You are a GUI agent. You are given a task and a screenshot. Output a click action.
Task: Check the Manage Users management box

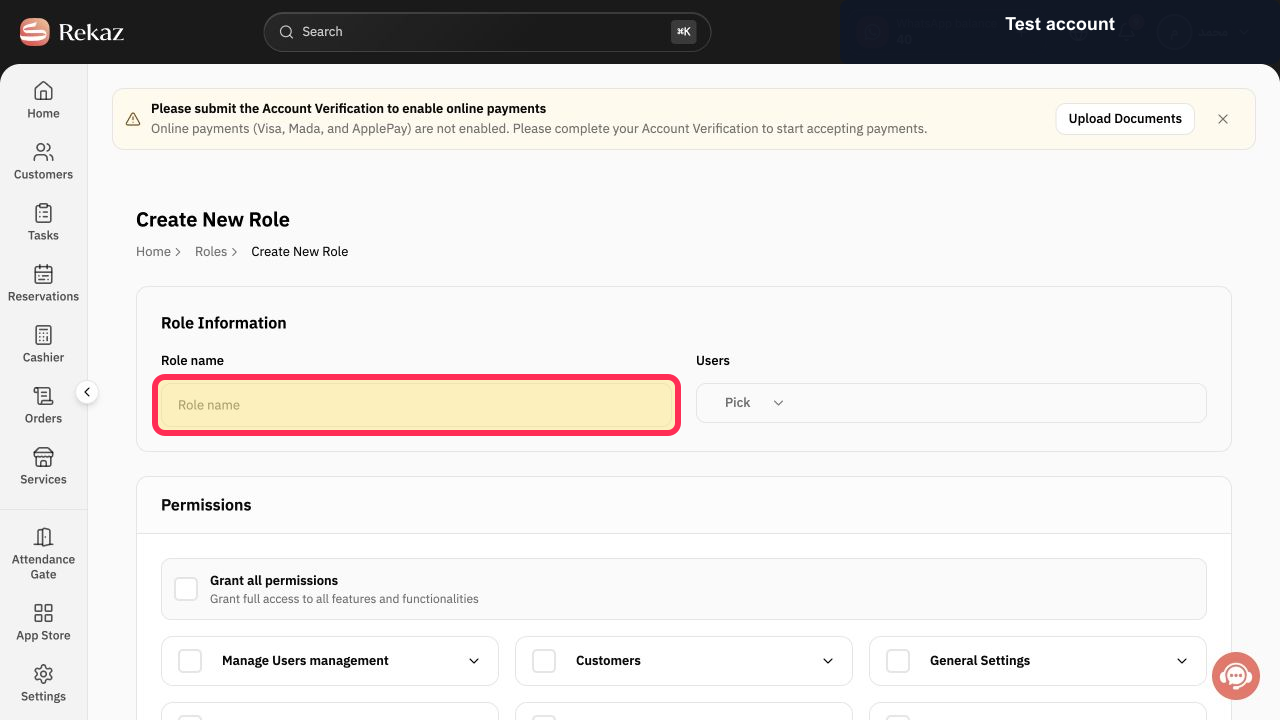(x=190, y=661)
